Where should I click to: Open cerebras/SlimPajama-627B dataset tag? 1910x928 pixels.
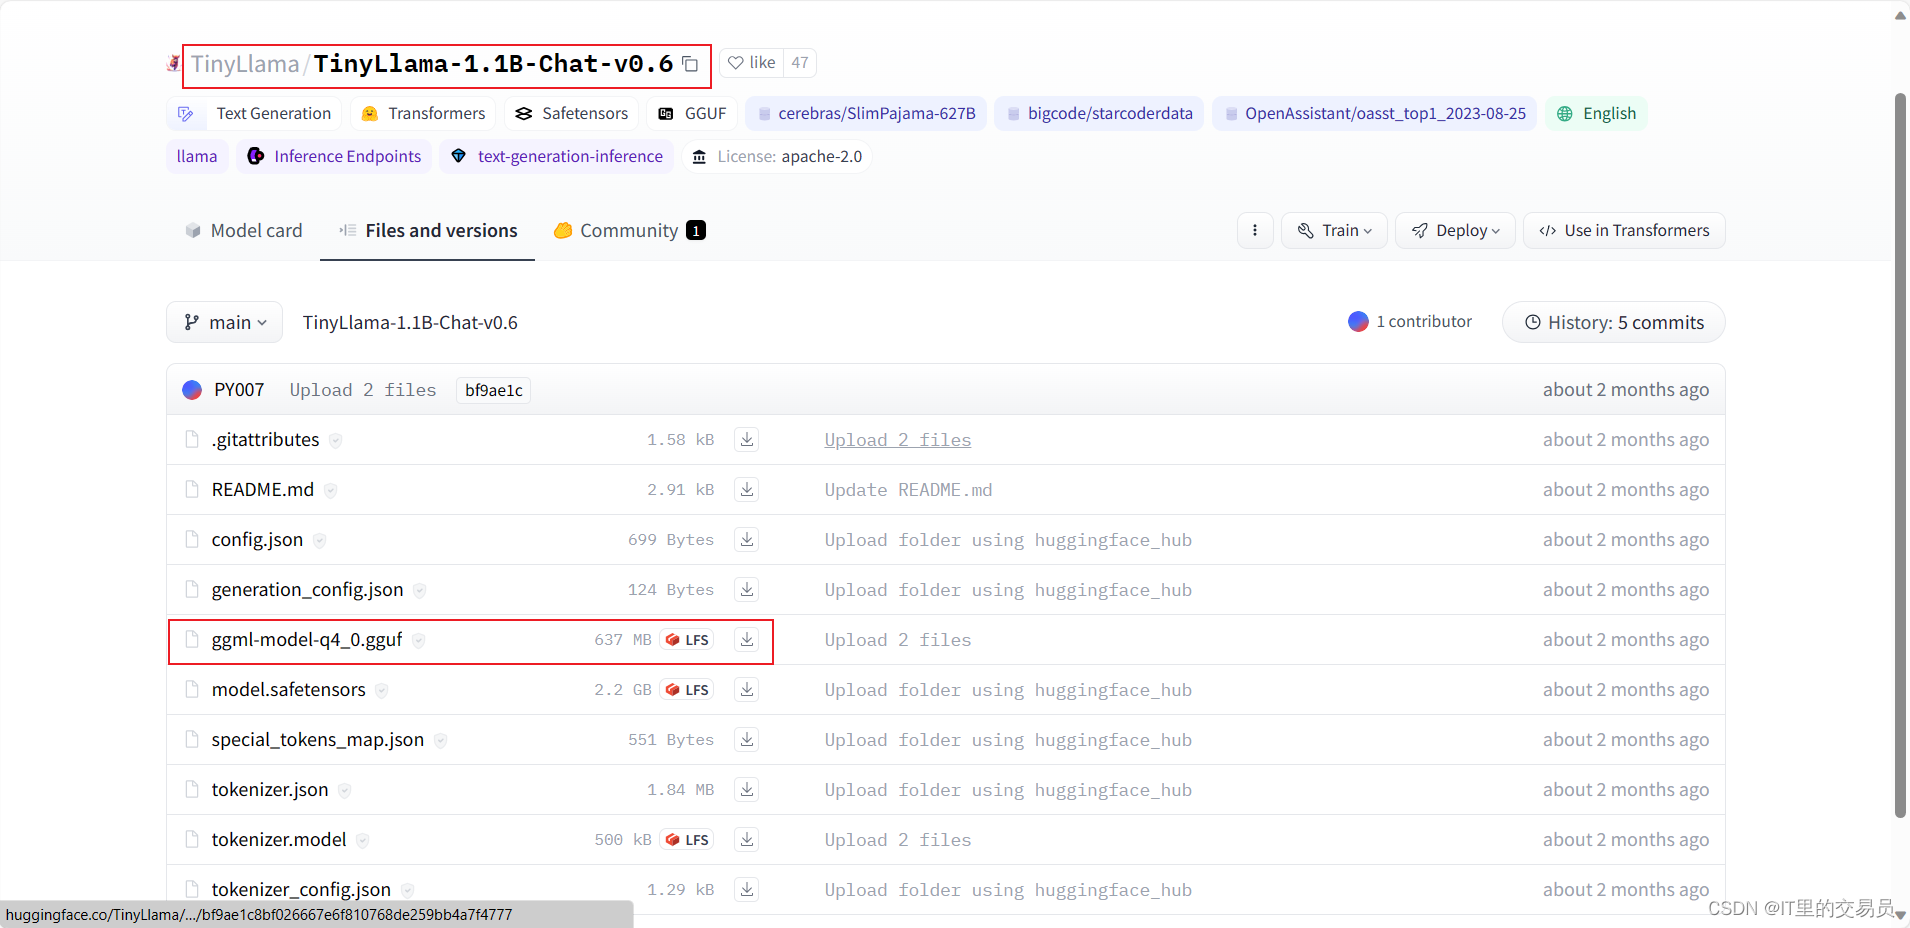click(866, 113)
